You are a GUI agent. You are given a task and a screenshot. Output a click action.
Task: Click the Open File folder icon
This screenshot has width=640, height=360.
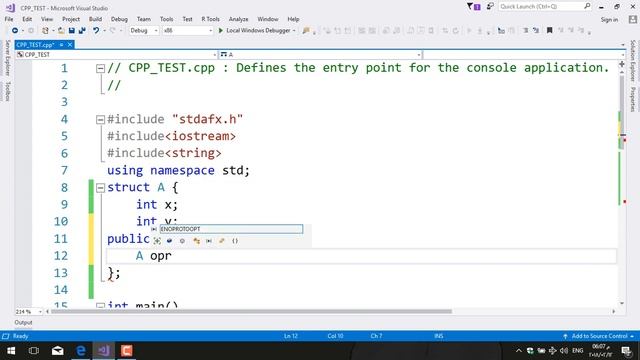[x=61, y=31]
